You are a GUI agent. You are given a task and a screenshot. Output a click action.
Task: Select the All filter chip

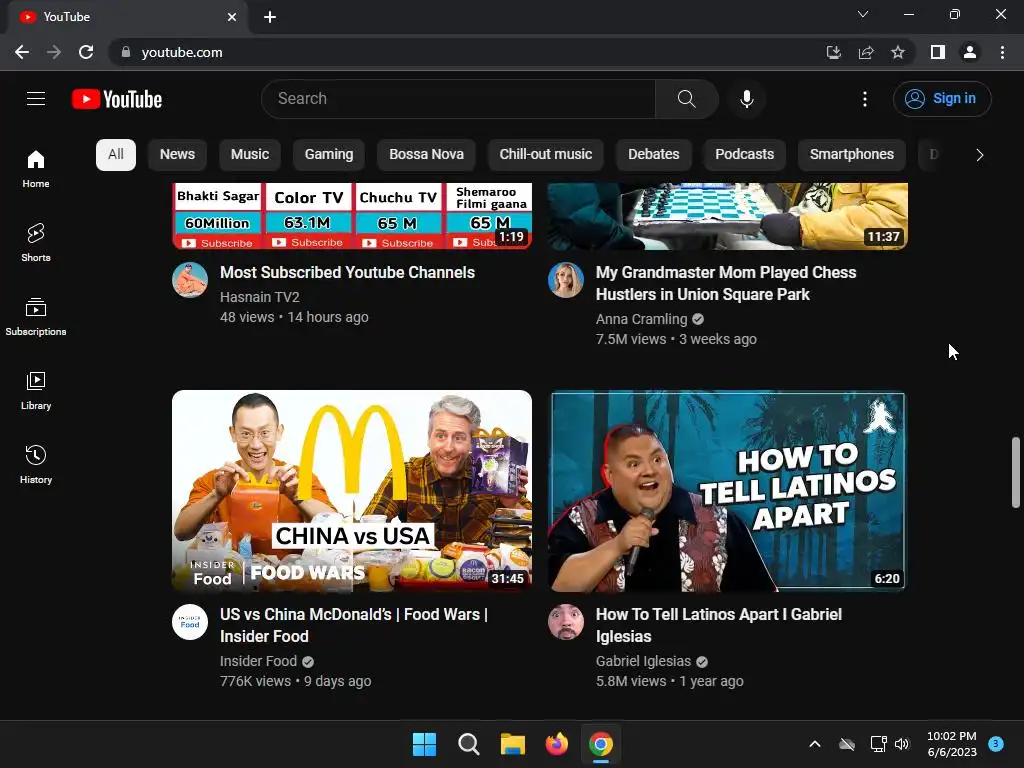tap(116, 155)
